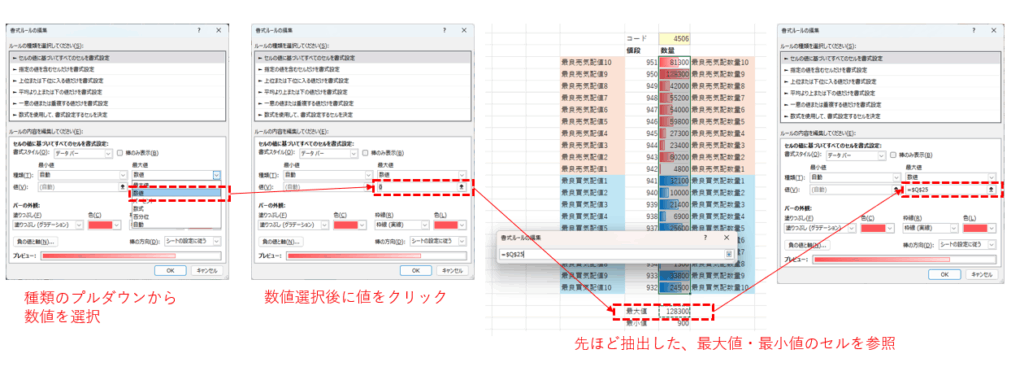This screenshot has height=367, width=1024.
Task: Click help ? in dialog with open 種類 list
Action: point(199,30)
